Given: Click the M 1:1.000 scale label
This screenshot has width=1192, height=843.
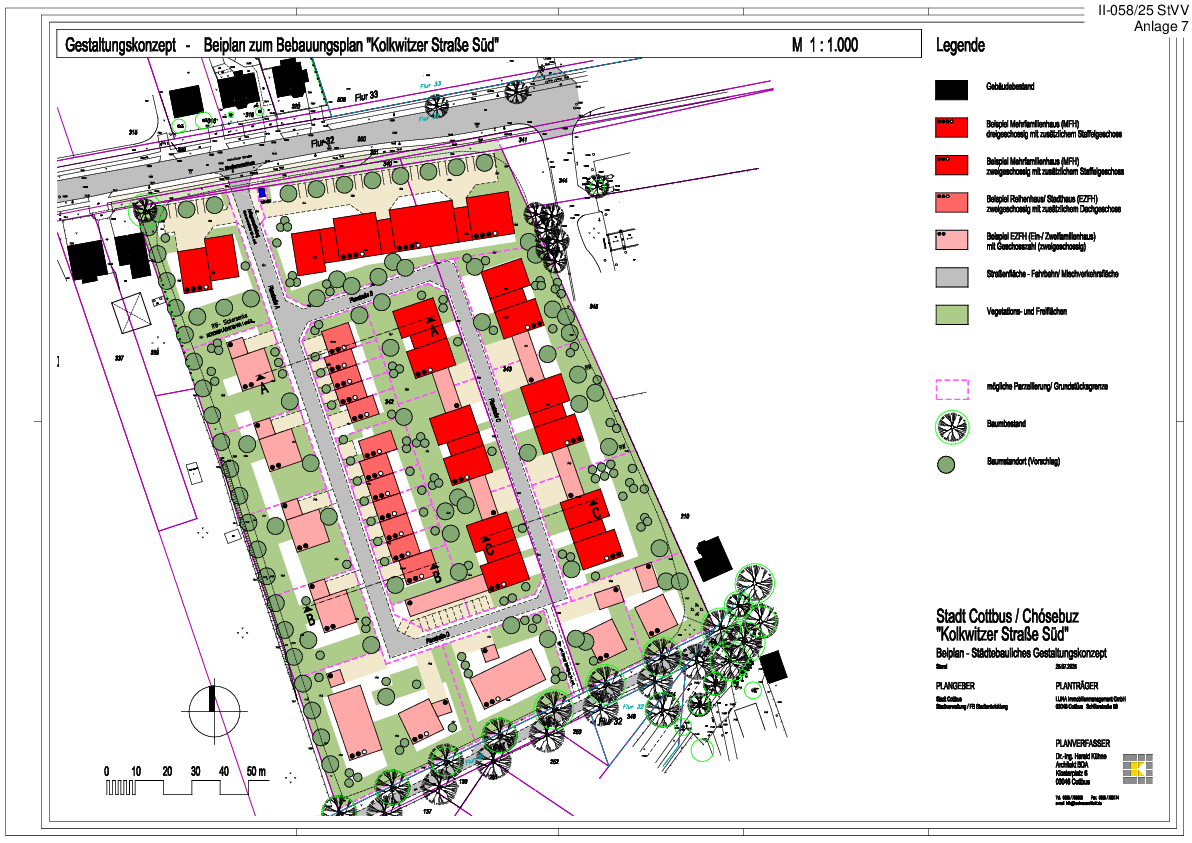Looking at the screenshot, I should [x=825, y=45].
